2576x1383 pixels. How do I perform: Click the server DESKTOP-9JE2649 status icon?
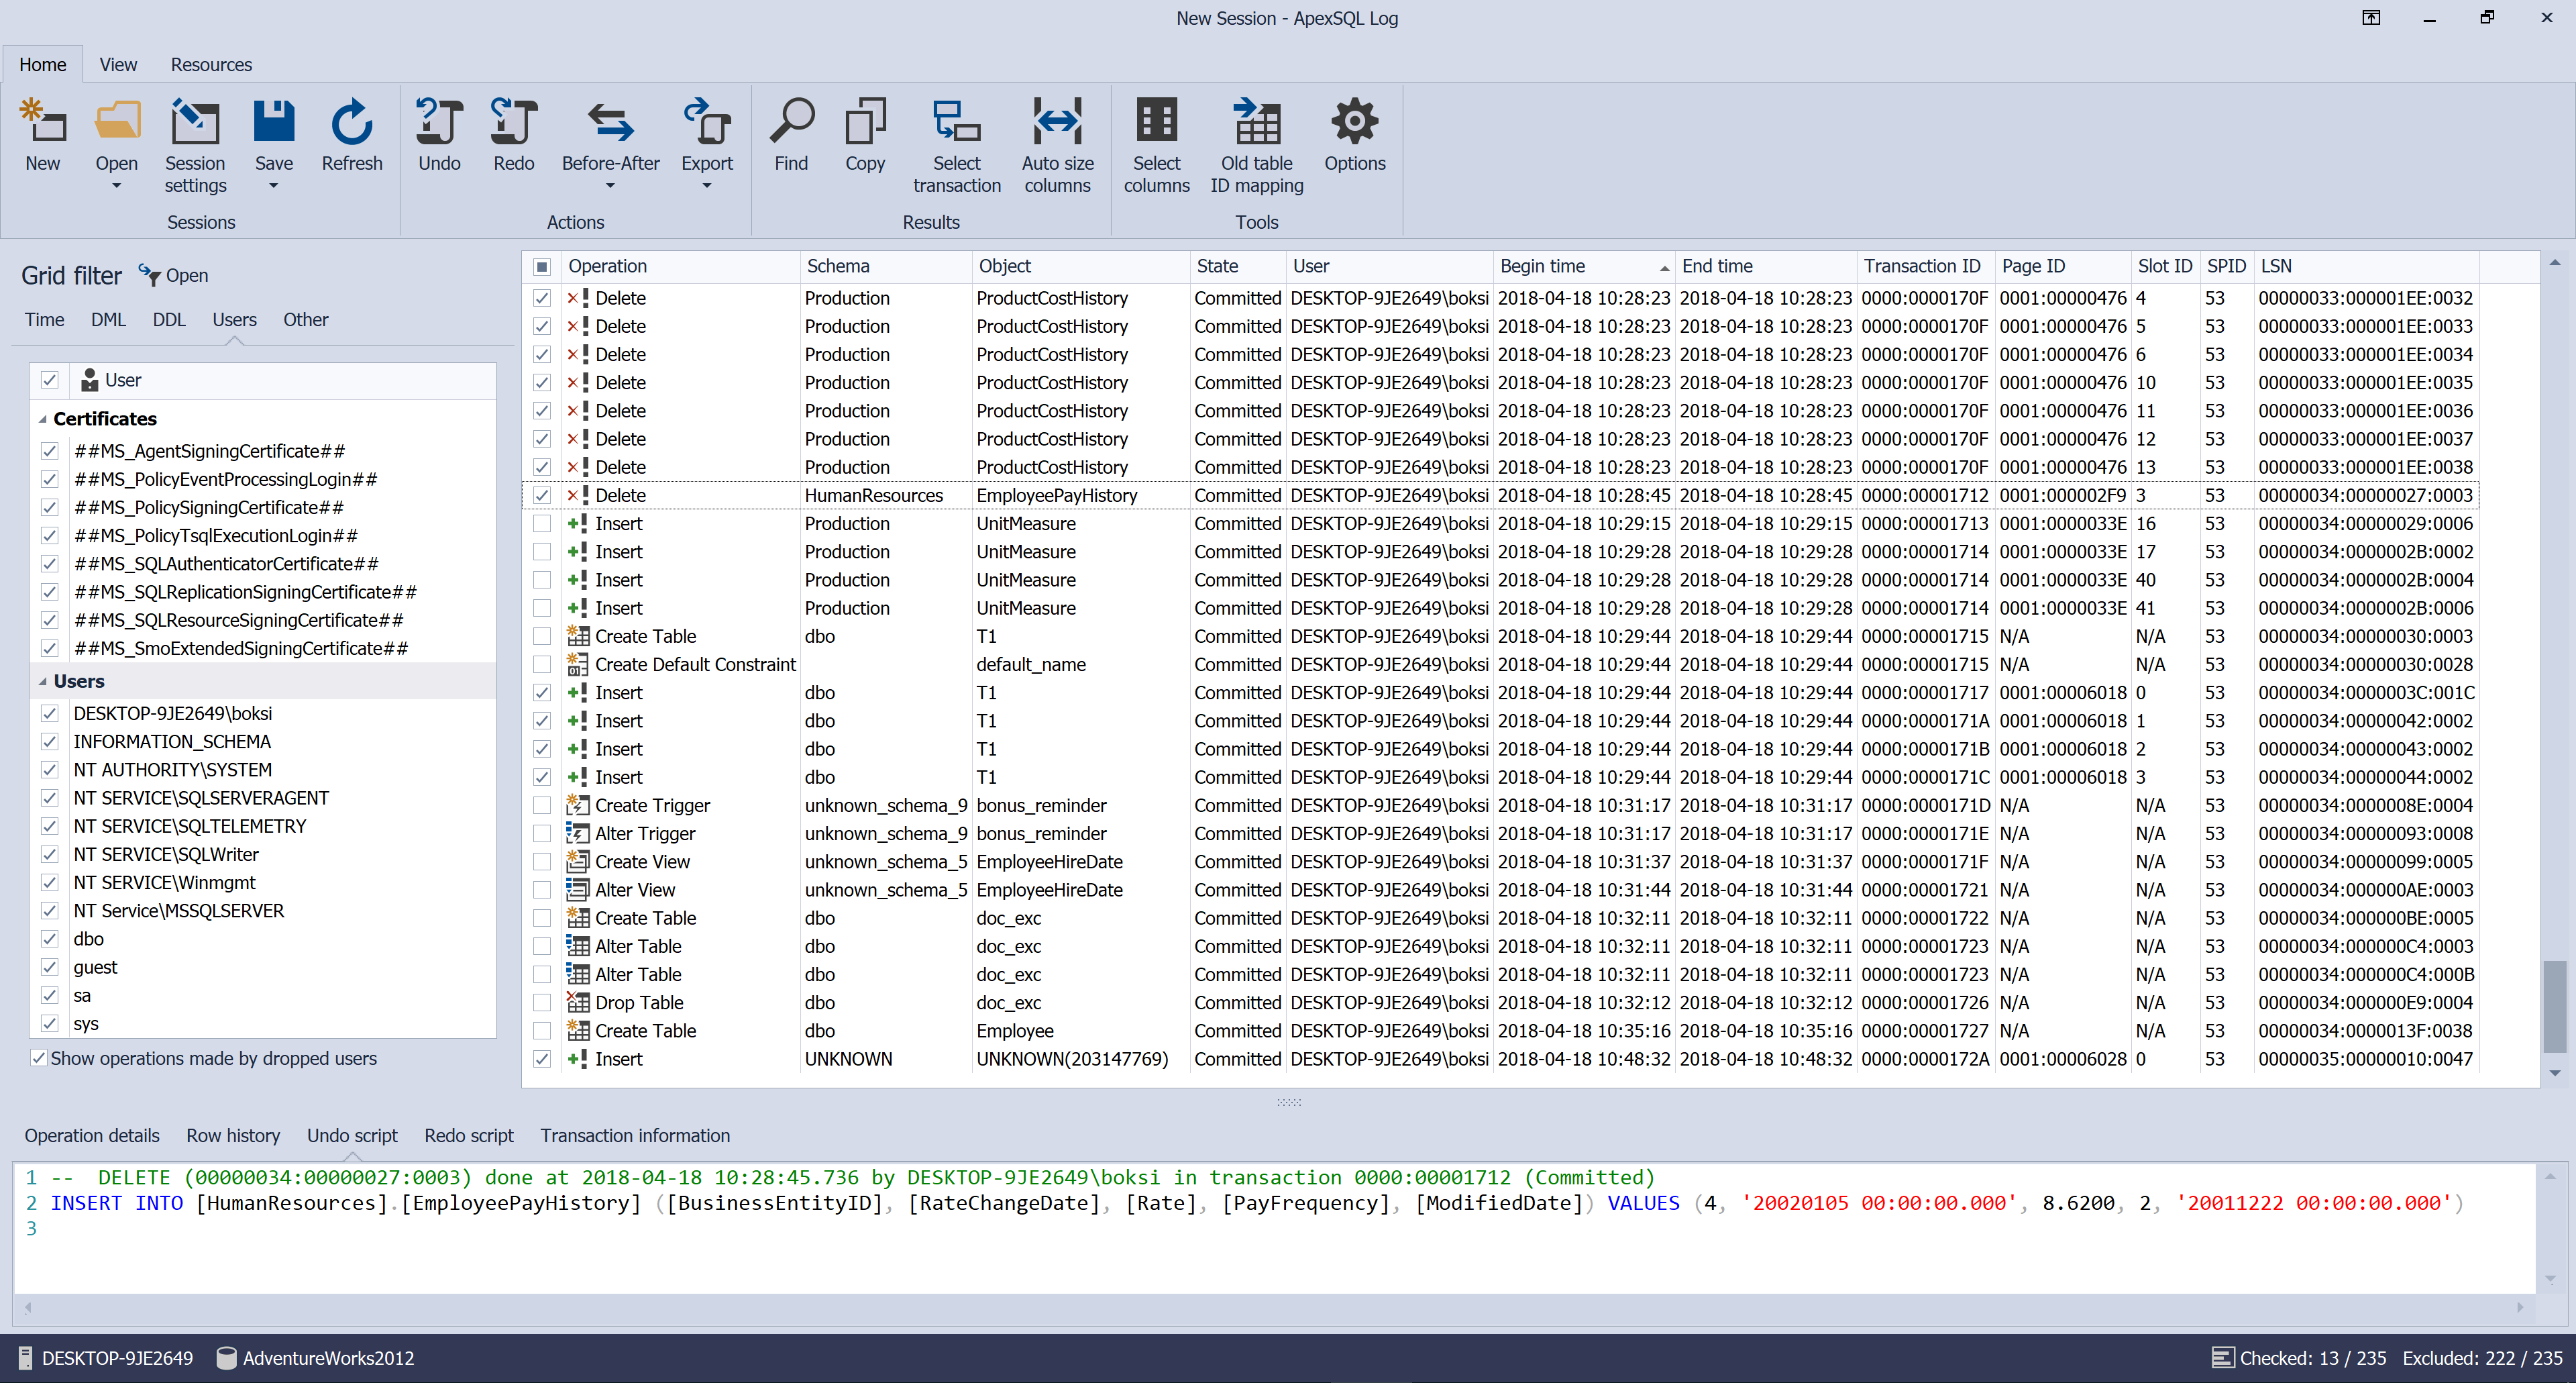click(26, 1357)
